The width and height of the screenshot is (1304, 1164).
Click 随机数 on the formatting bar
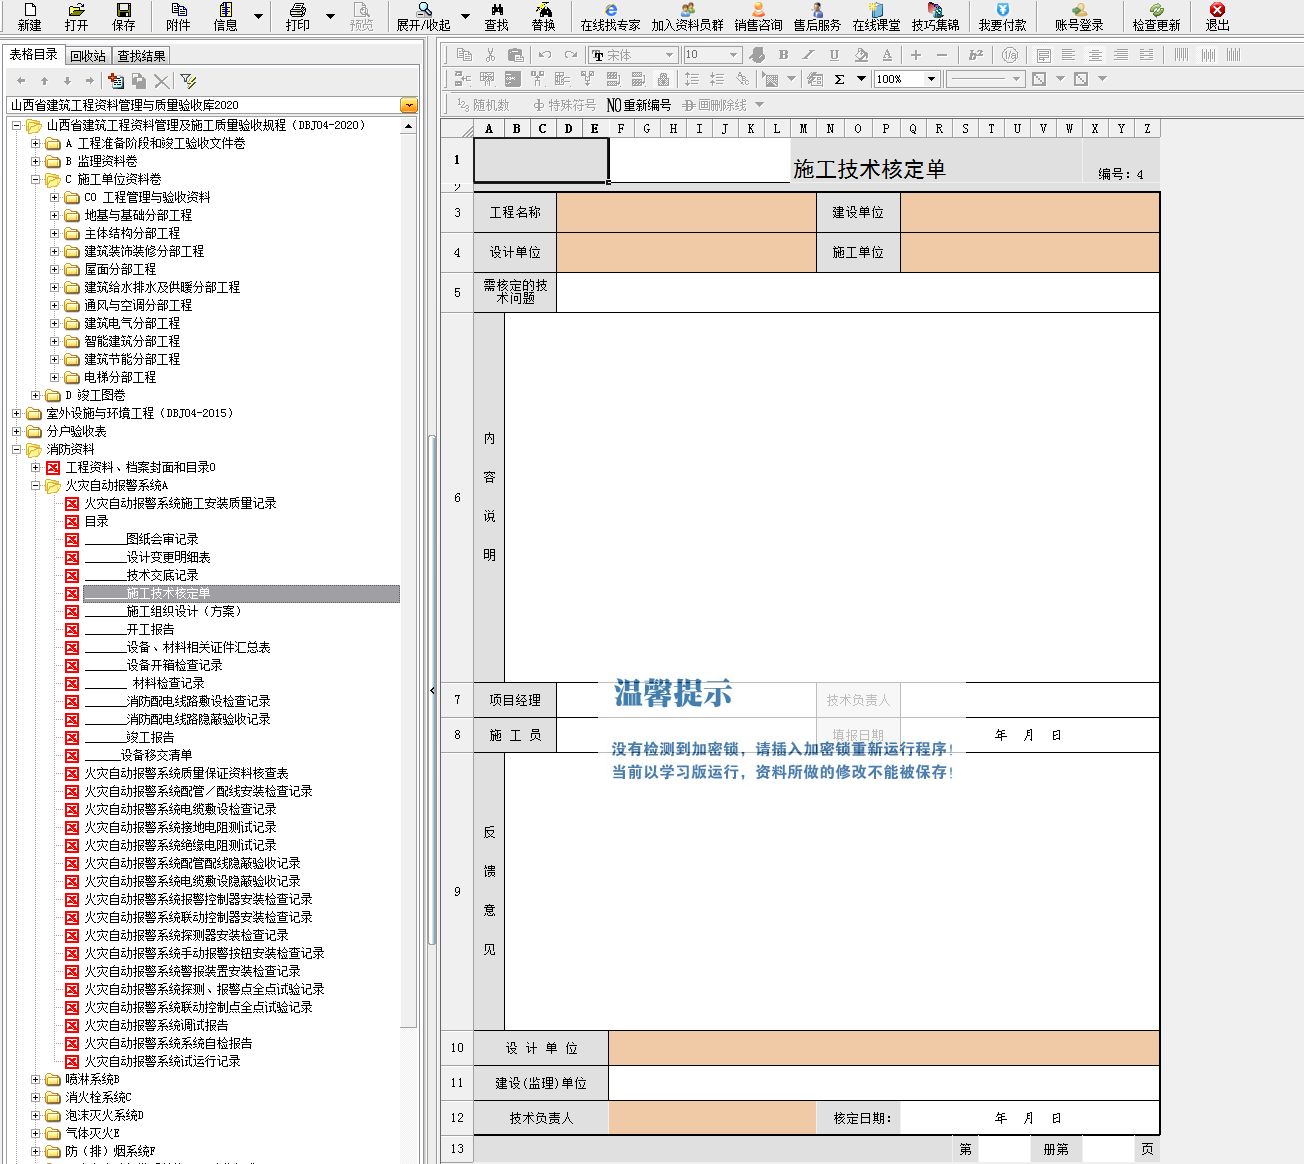click(x=483, y=105)
